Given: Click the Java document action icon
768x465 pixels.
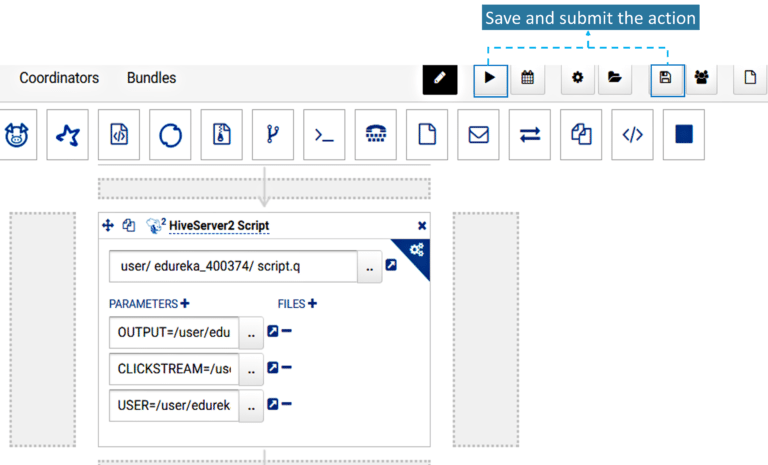Looking at the screenshot, I should pos(119,135).
